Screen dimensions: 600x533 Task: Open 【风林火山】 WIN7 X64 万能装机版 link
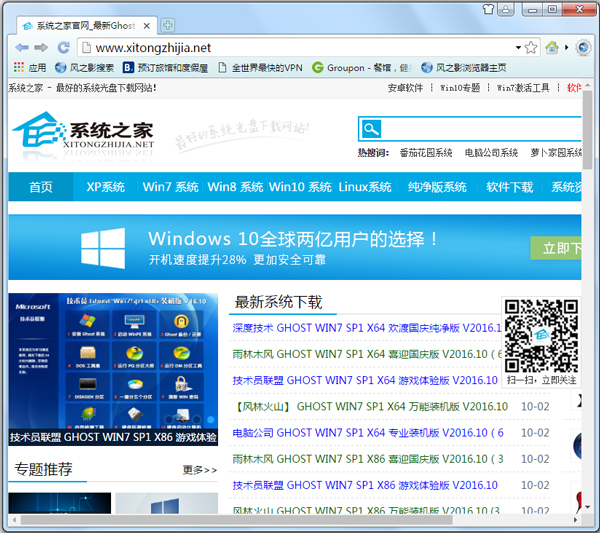(370, 406)
